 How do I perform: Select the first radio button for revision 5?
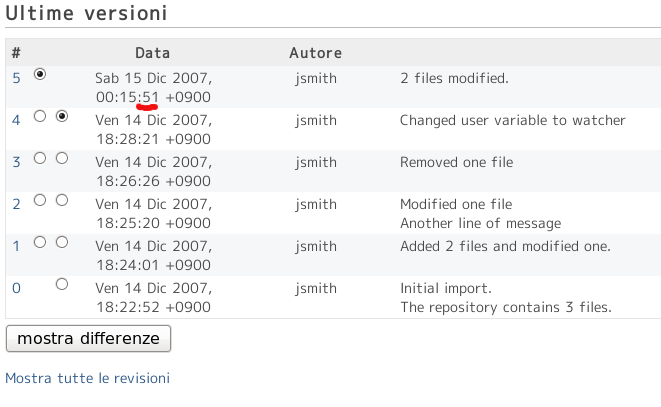pos(40,74)
